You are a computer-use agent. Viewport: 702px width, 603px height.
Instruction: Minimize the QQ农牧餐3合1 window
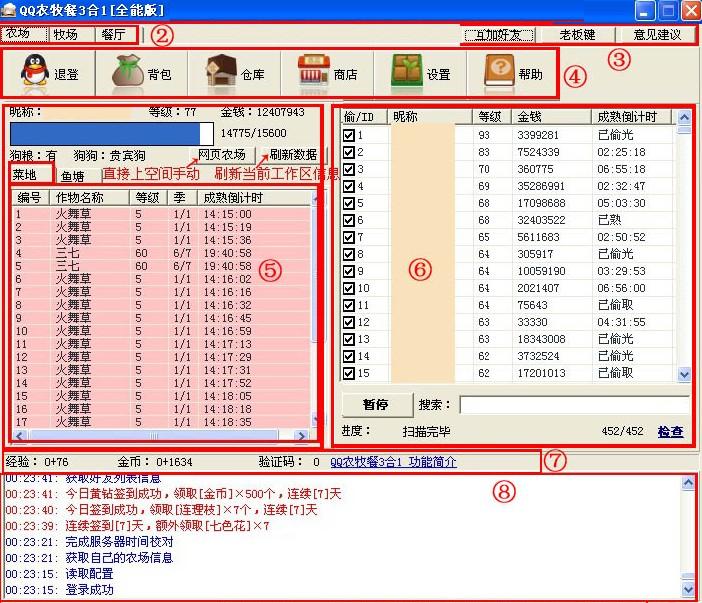tap(644, 11)
